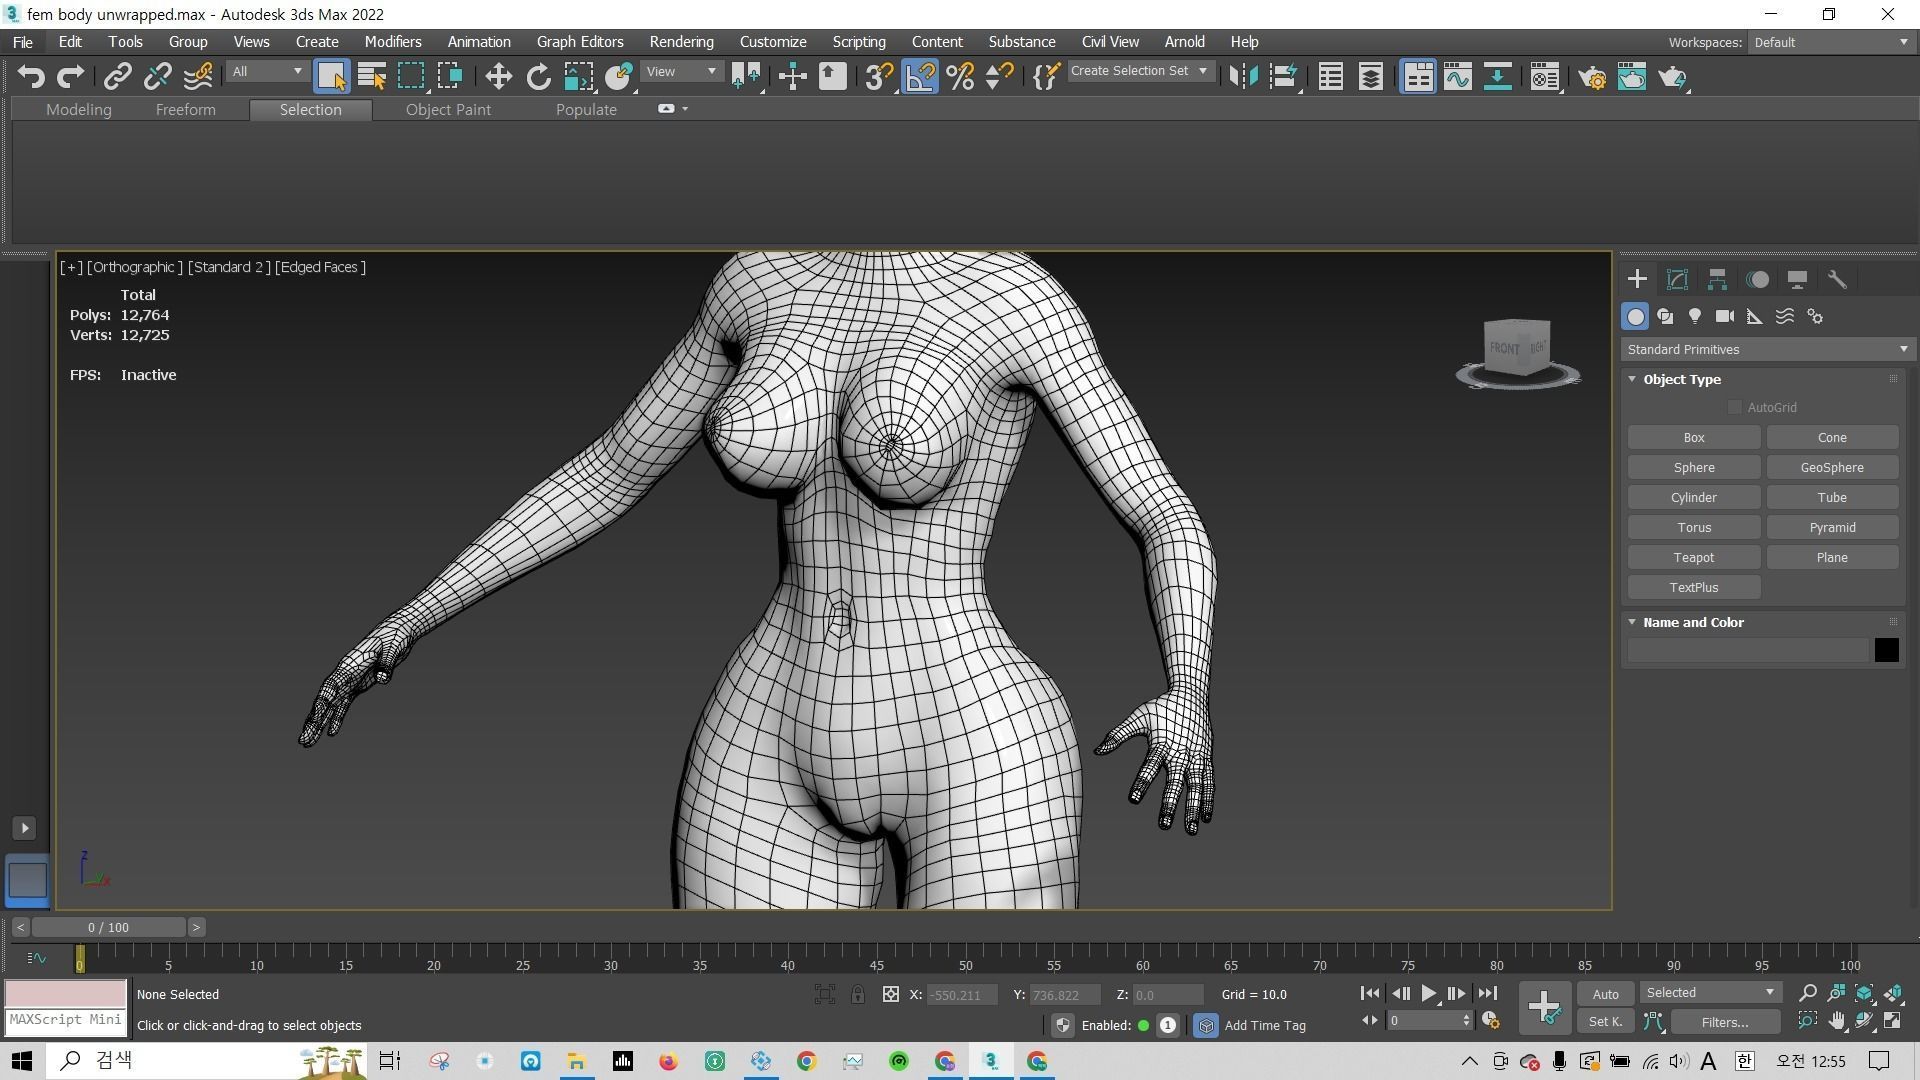Enable the AutoGrid checkbox
Screen dimensions: 1920x1080
[x=1735, y=408]
